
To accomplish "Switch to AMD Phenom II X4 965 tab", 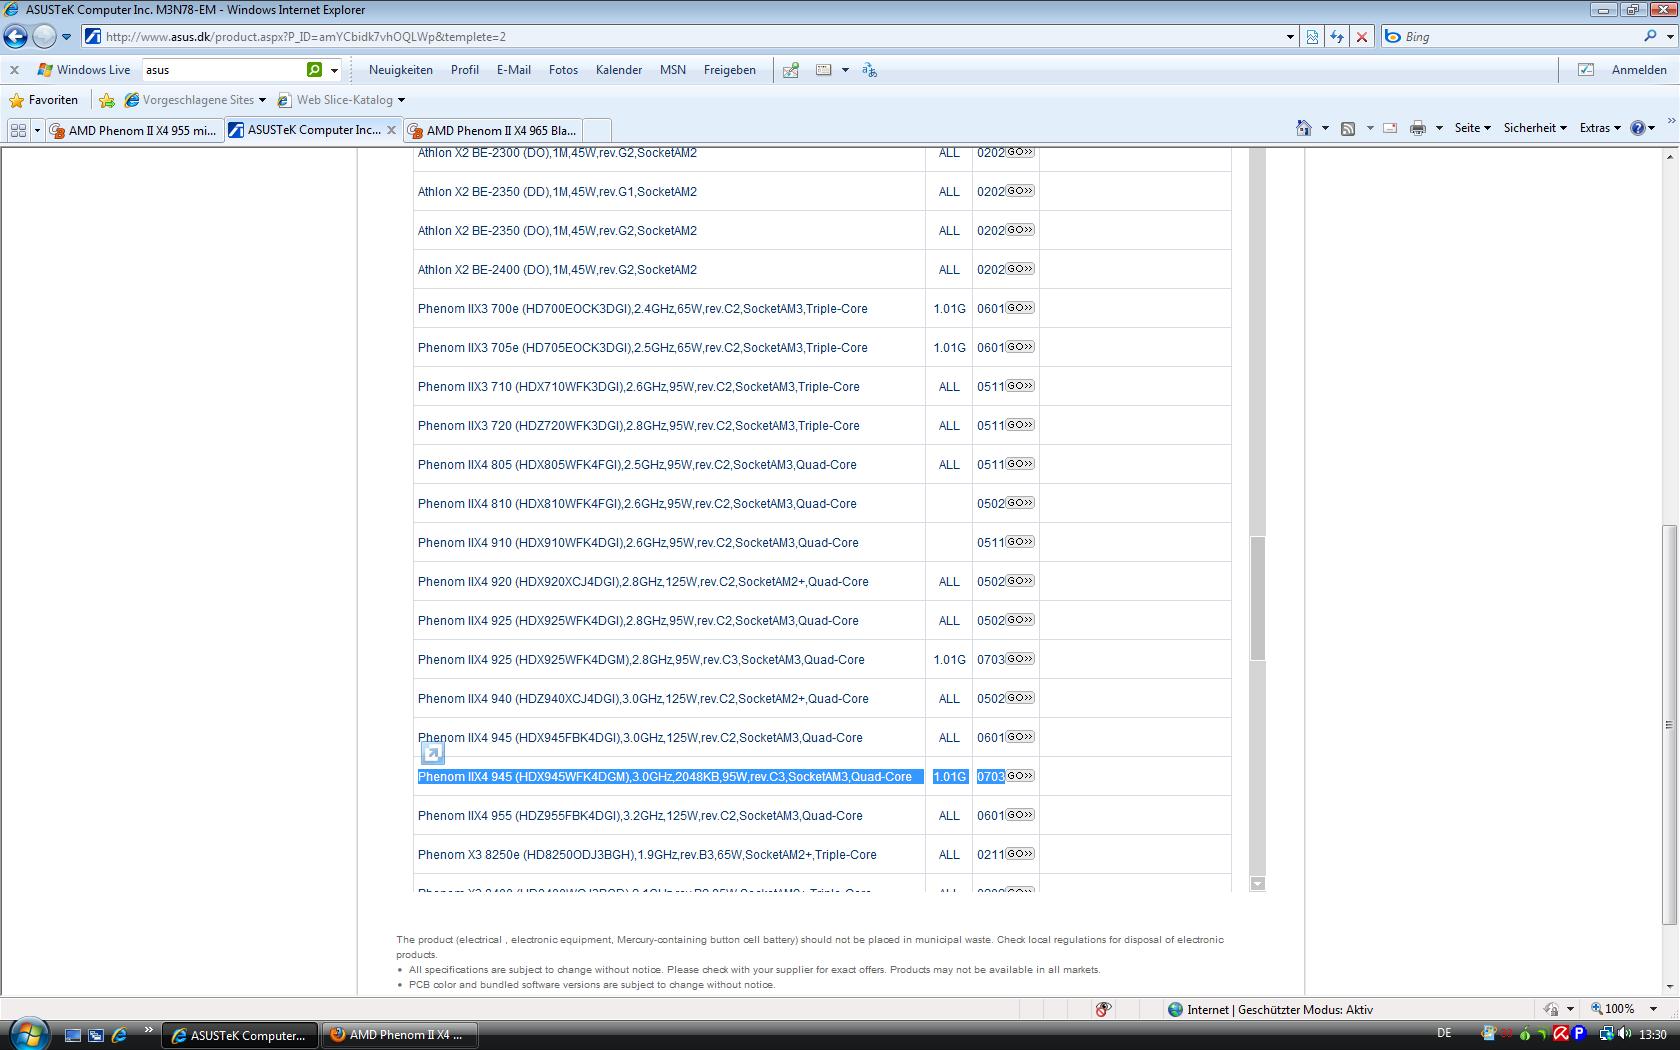I will [x=493, y=130].
